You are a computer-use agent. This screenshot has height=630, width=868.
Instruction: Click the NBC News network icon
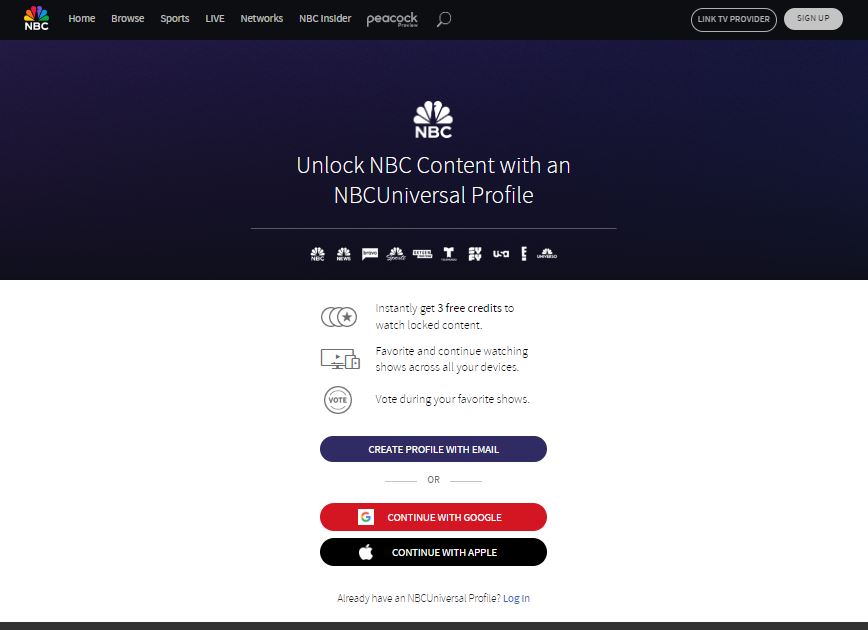[344, 253]
